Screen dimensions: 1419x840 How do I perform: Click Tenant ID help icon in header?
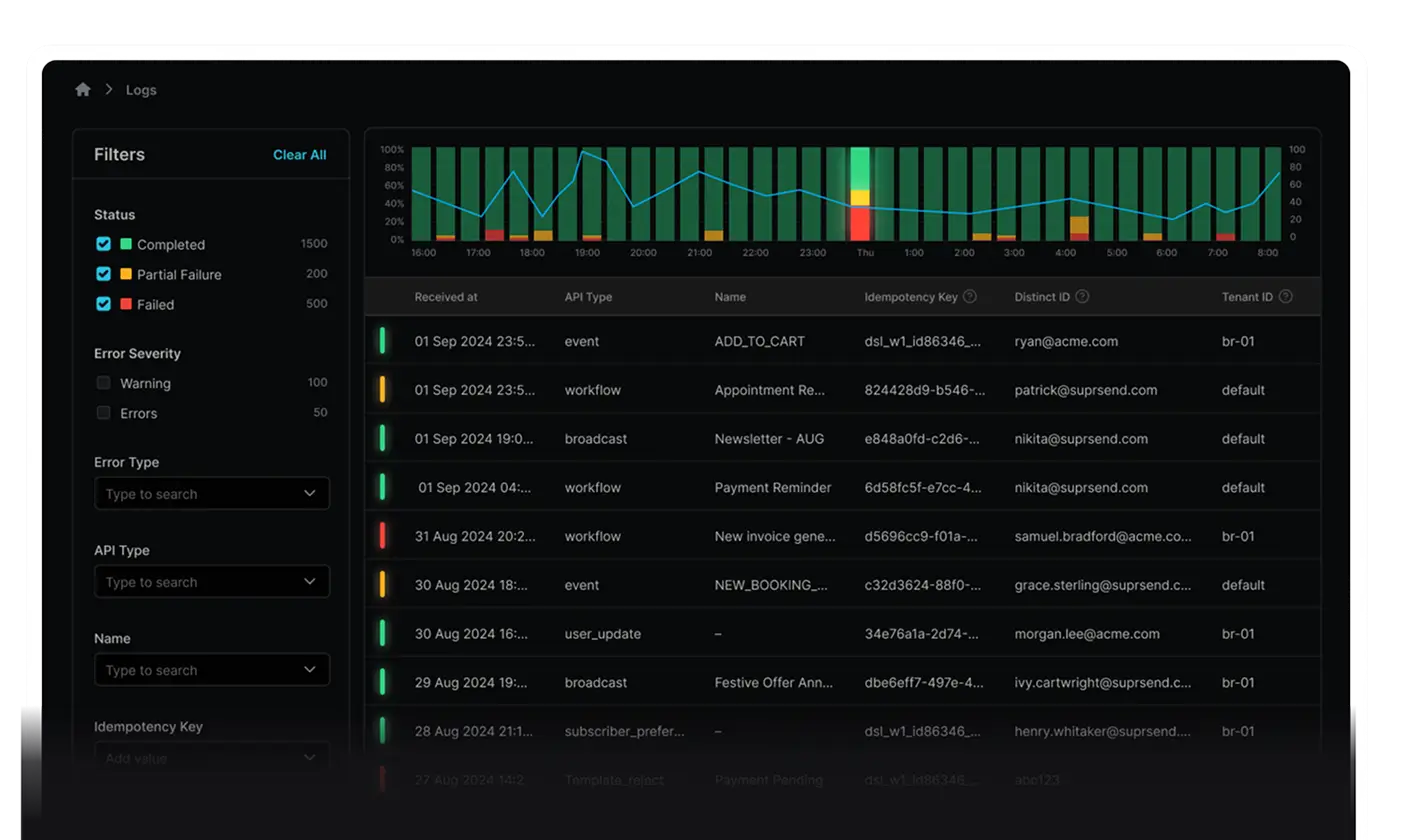click(1286, 297)
